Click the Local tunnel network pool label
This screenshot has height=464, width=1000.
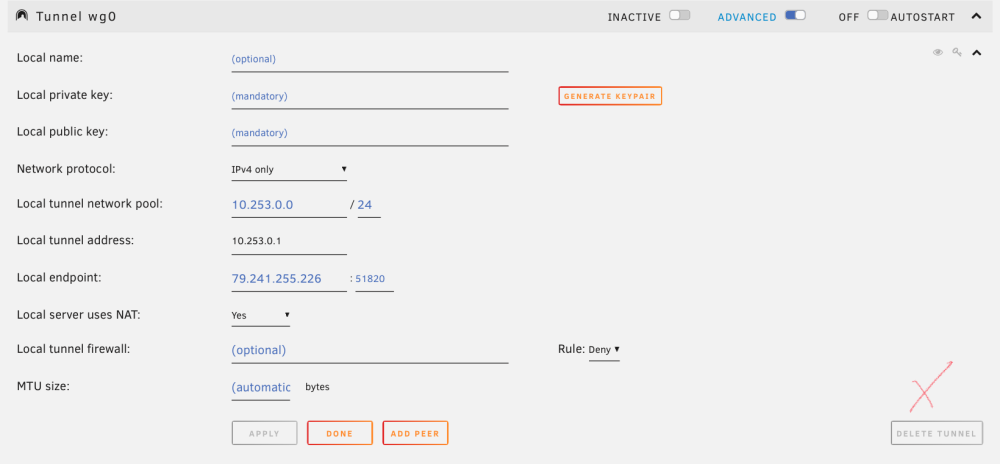click(90, 205)
